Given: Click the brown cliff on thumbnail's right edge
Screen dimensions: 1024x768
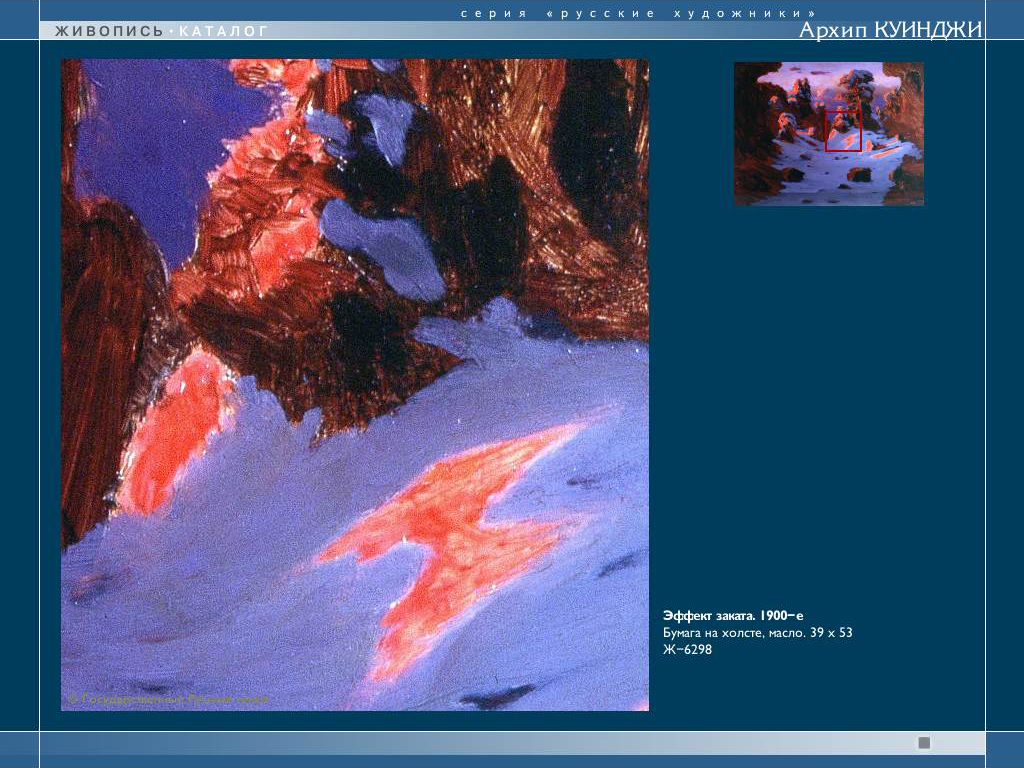Looking at the screenshot, I should point(908,110).
